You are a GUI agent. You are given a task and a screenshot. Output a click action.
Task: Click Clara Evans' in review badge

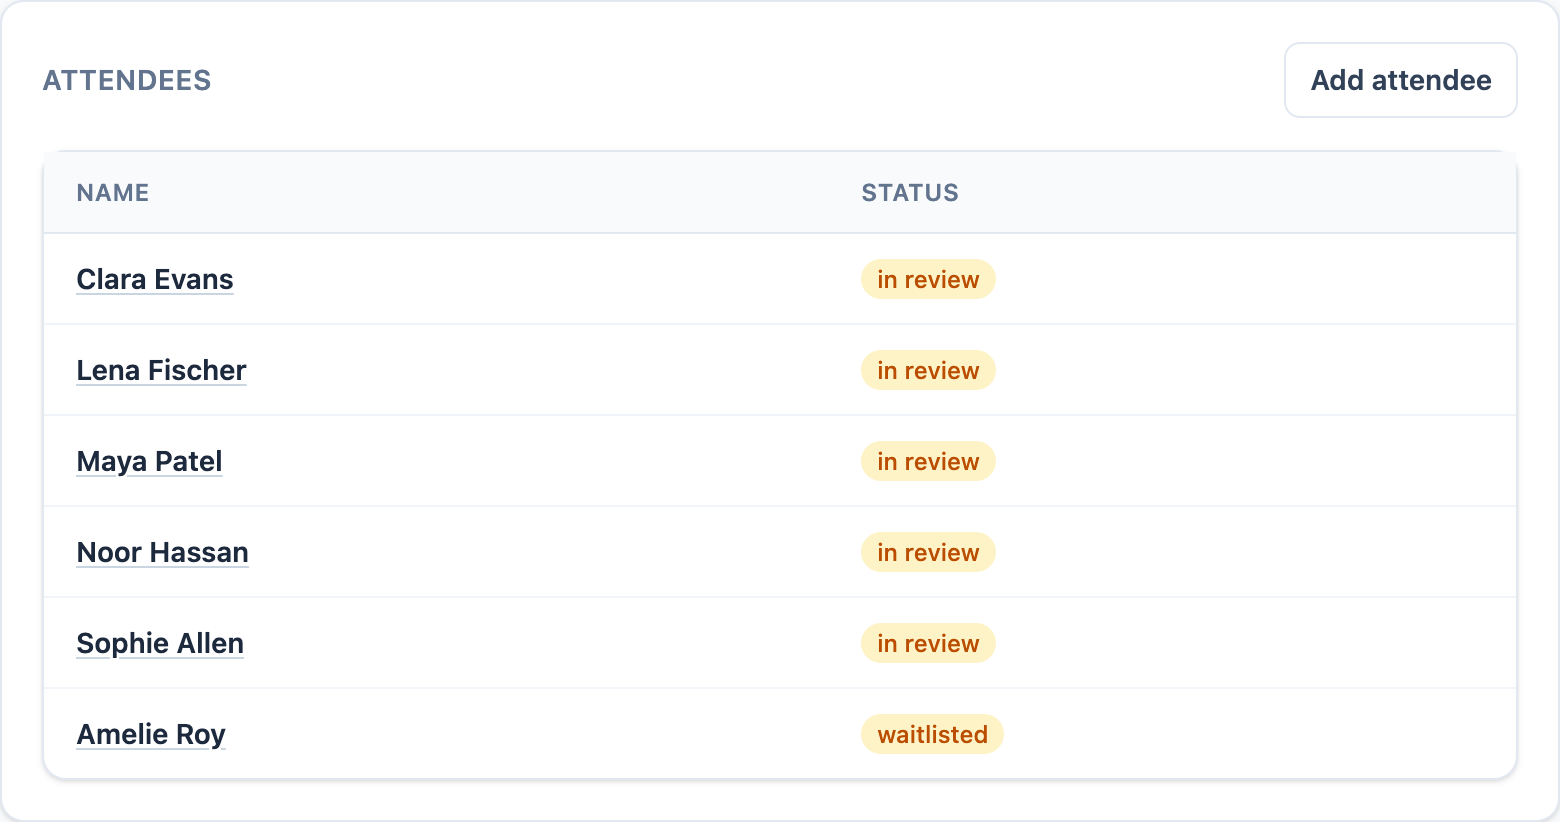(928, 279)
